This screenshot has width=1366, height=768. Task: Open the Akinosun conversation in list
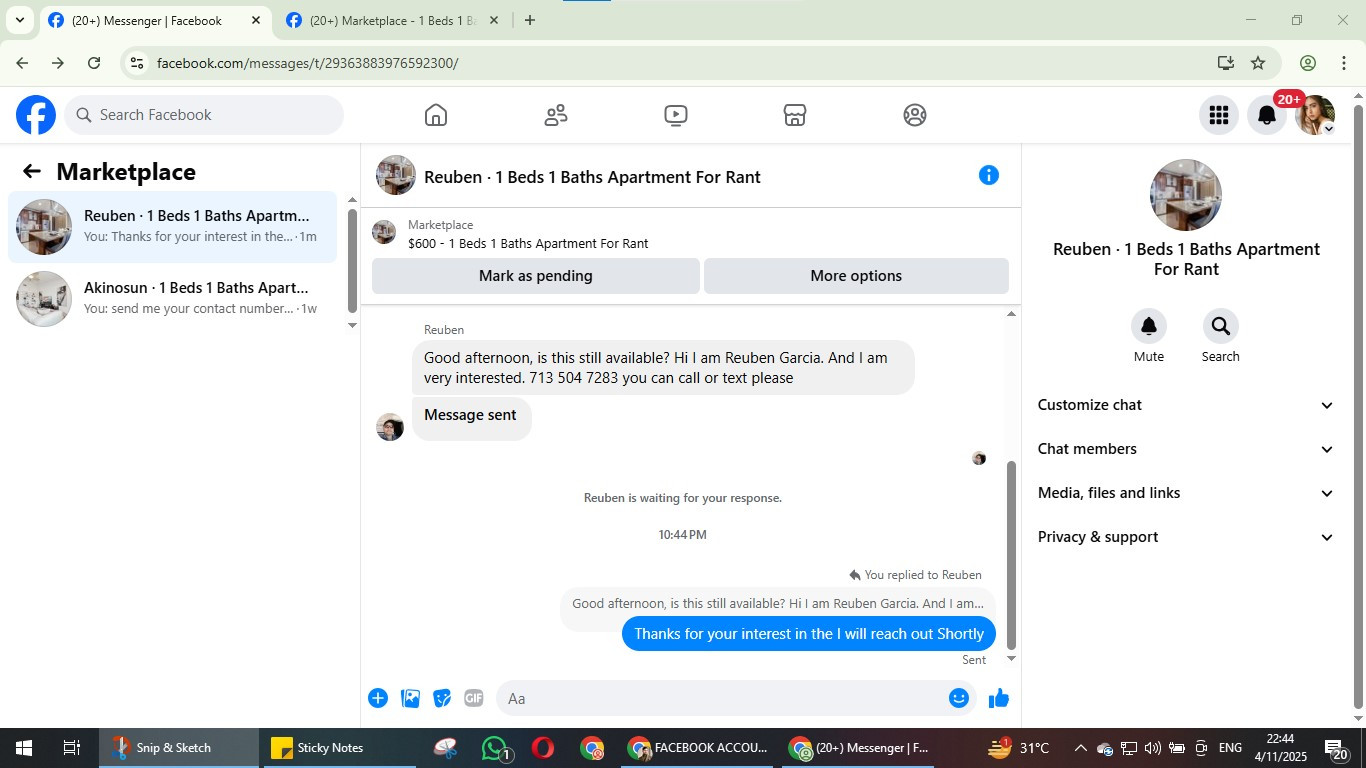coord(172,299)
